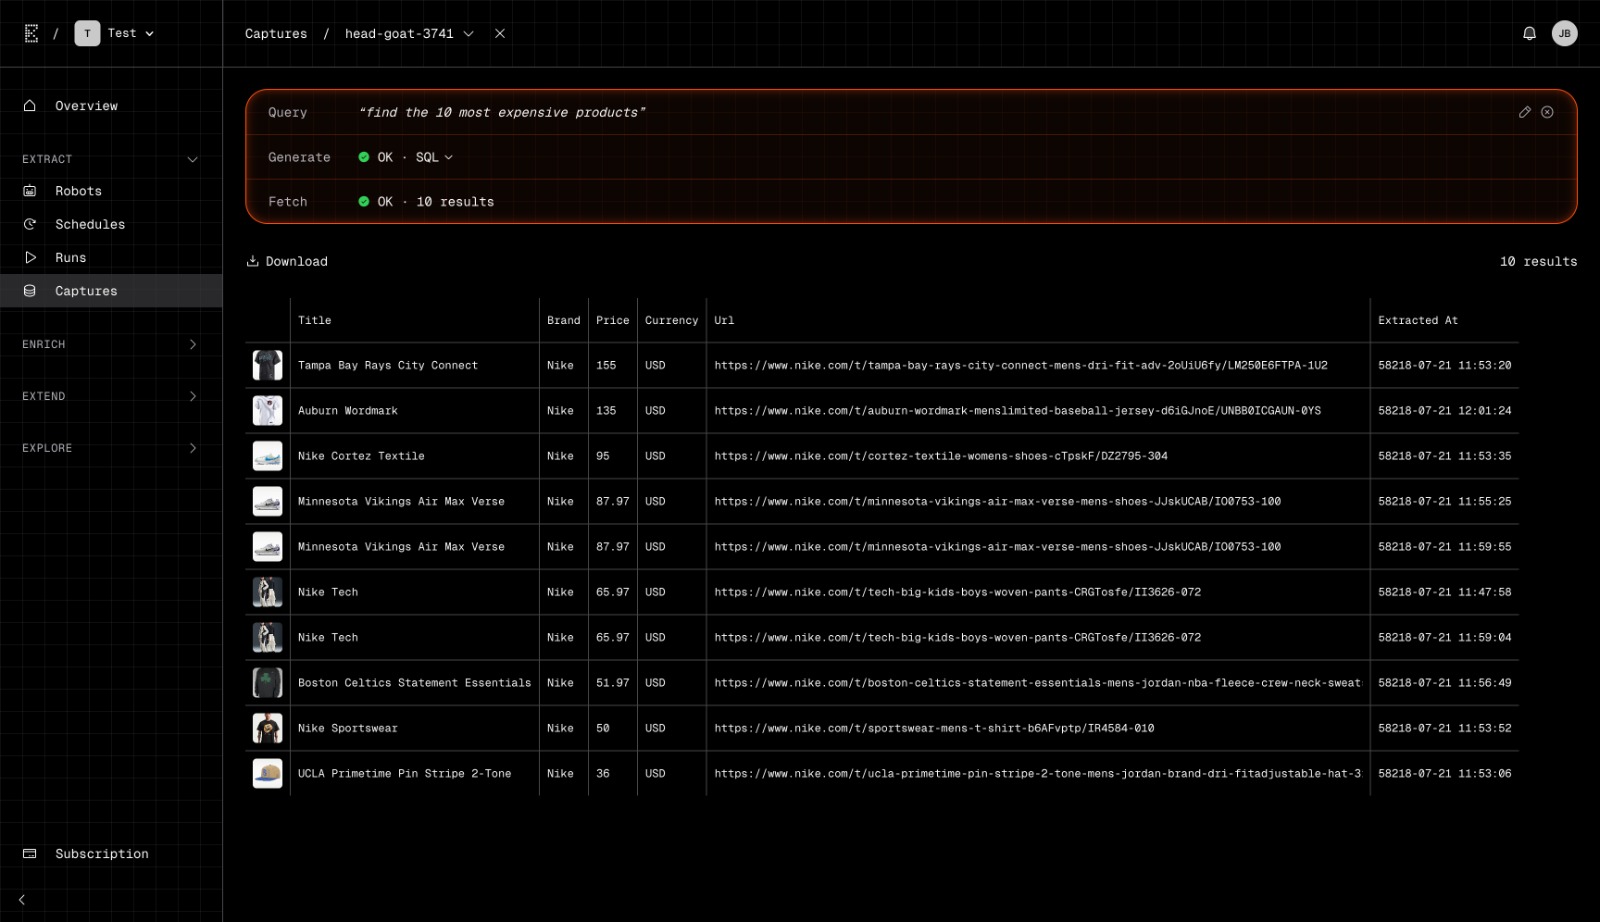Close the head-goat-3741 capture with X

click(x=500, y=33)
